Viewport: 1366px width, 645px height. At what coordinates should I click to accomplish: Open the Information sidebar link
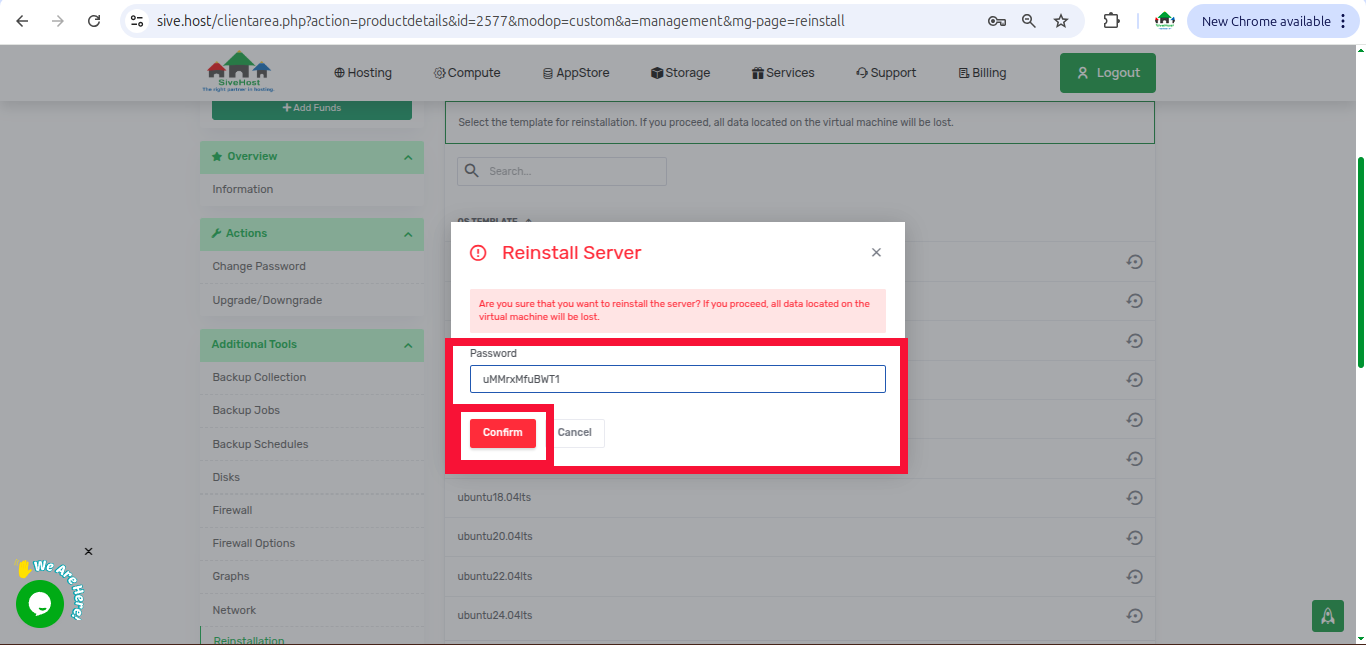[243, 189]
